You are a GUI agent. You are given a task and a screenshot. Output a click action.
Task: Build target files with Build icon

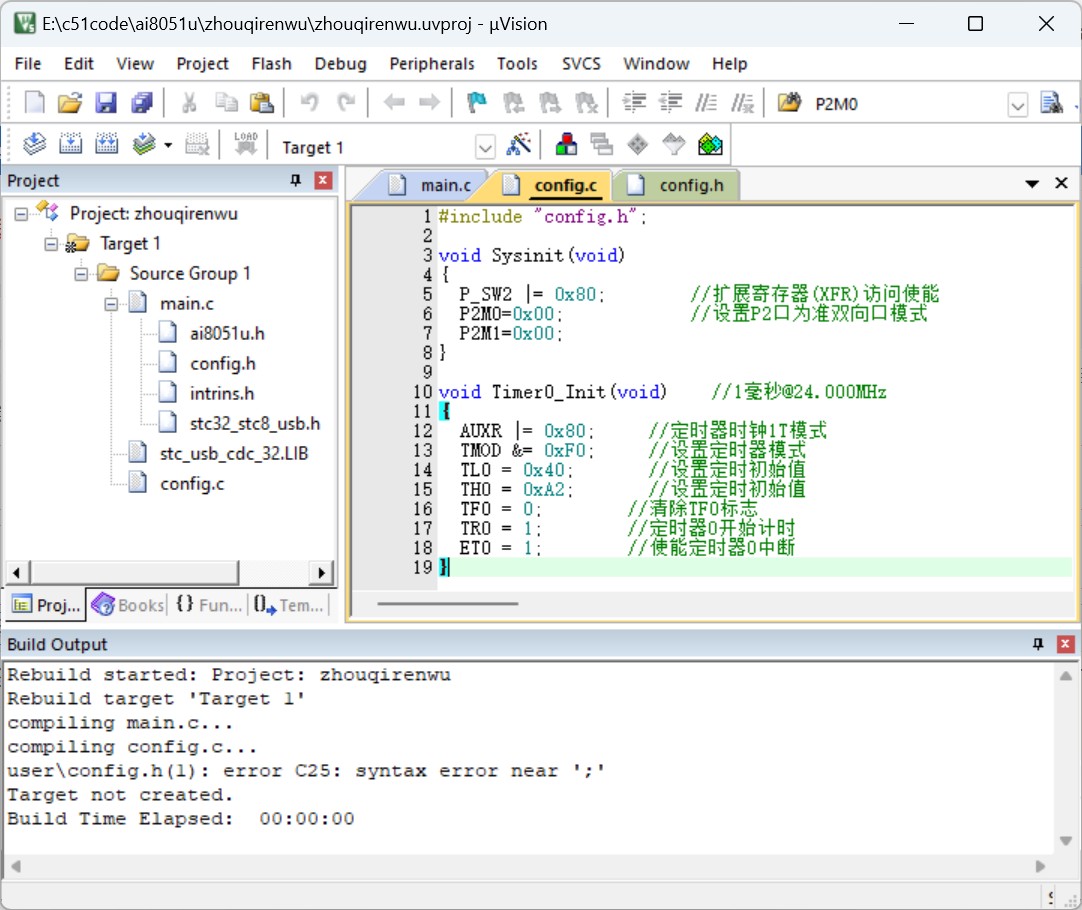tap(70, 144)
